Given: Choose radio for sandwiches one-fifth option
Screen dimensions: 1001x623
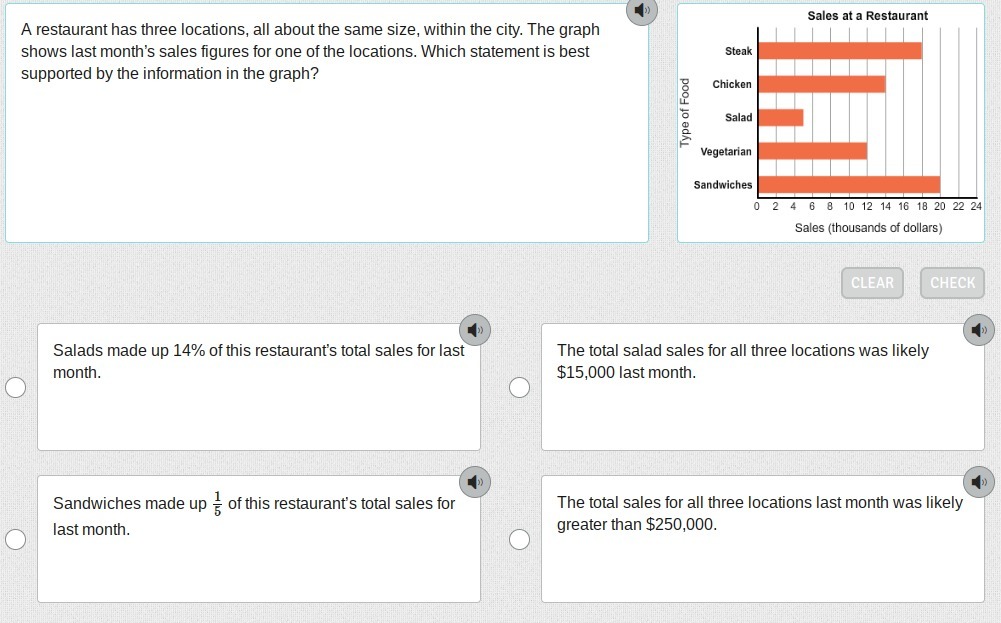Looking at the screenshot, I should click(15, 540).
